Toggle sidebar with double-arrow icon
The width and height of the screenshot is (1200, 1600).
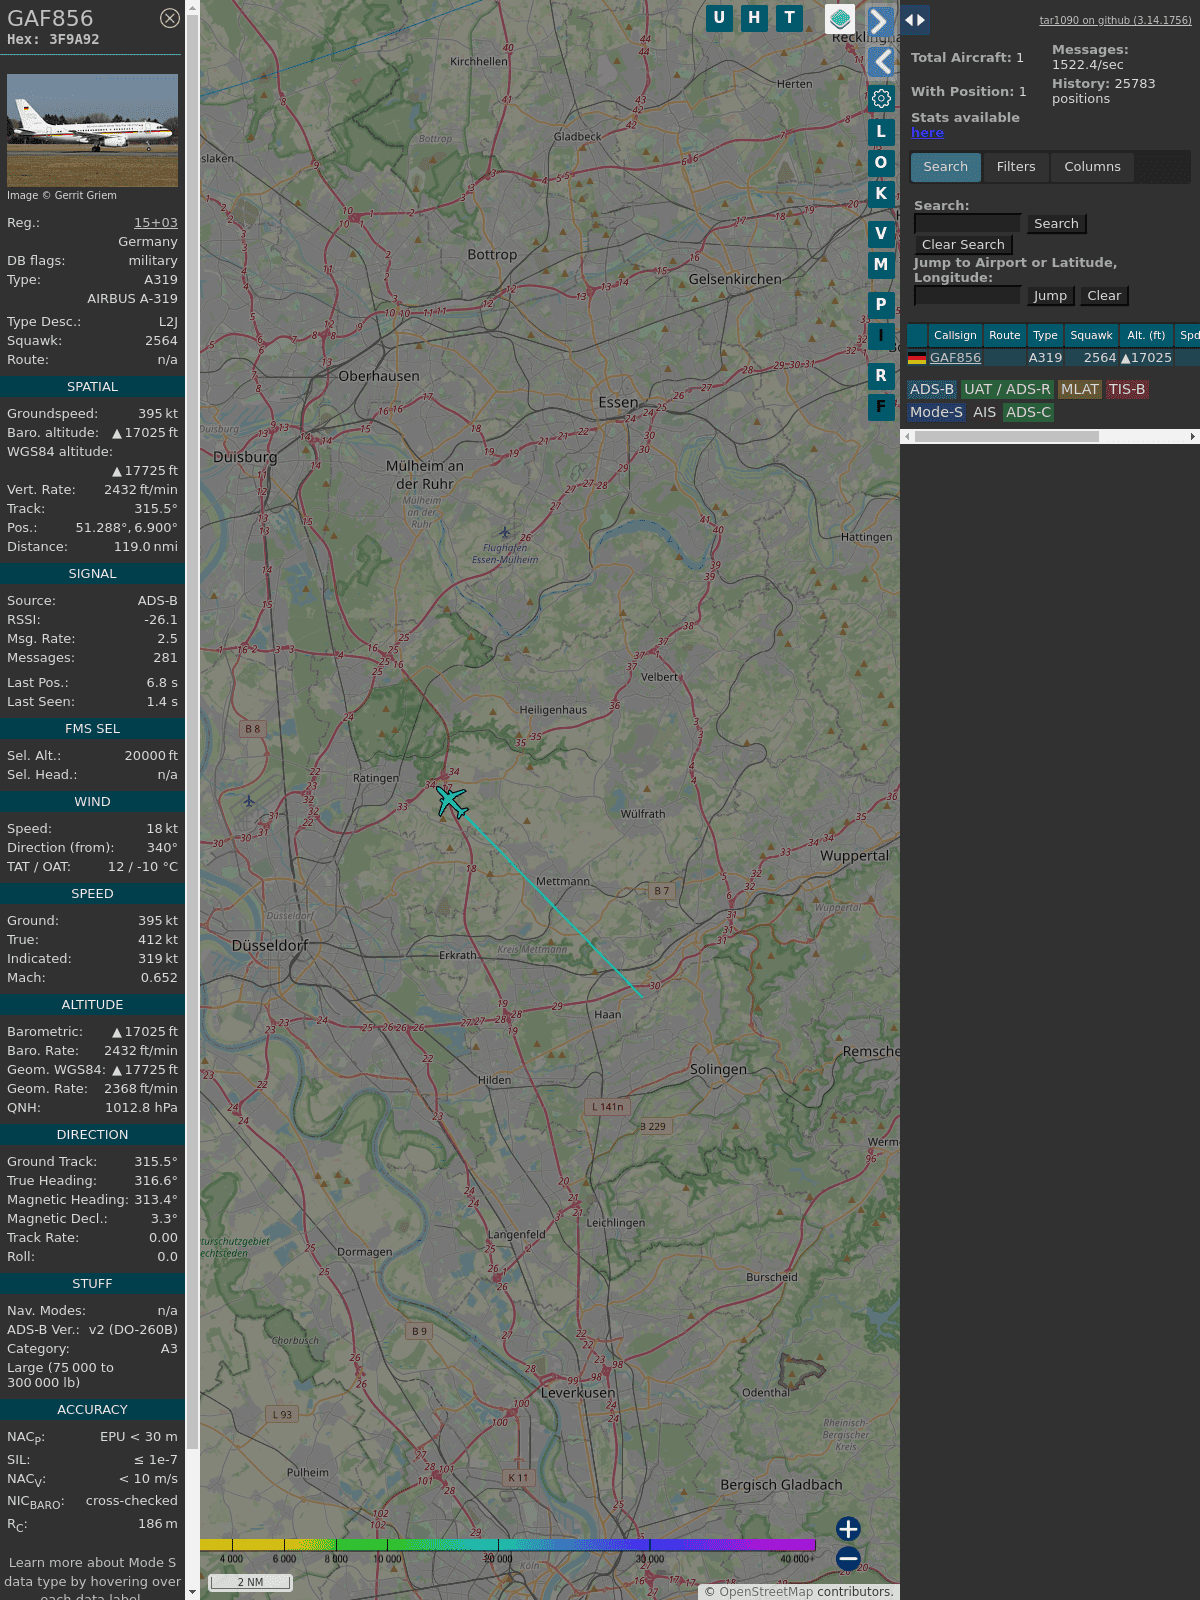(x=915, y=20)
